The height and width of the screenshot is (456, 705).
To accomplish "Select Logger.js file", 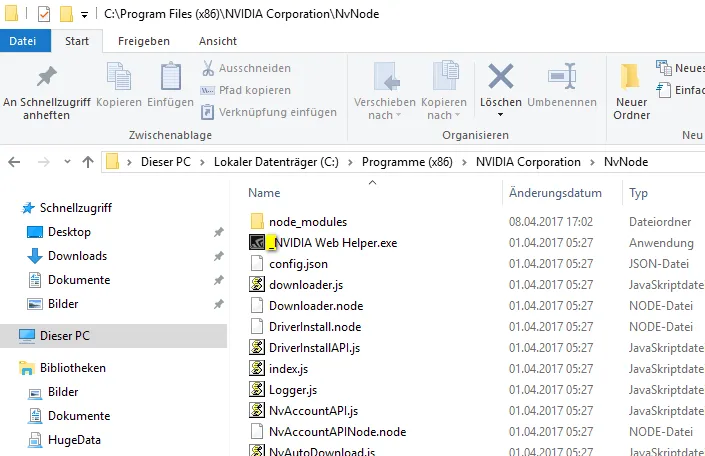I will [293, 390].
